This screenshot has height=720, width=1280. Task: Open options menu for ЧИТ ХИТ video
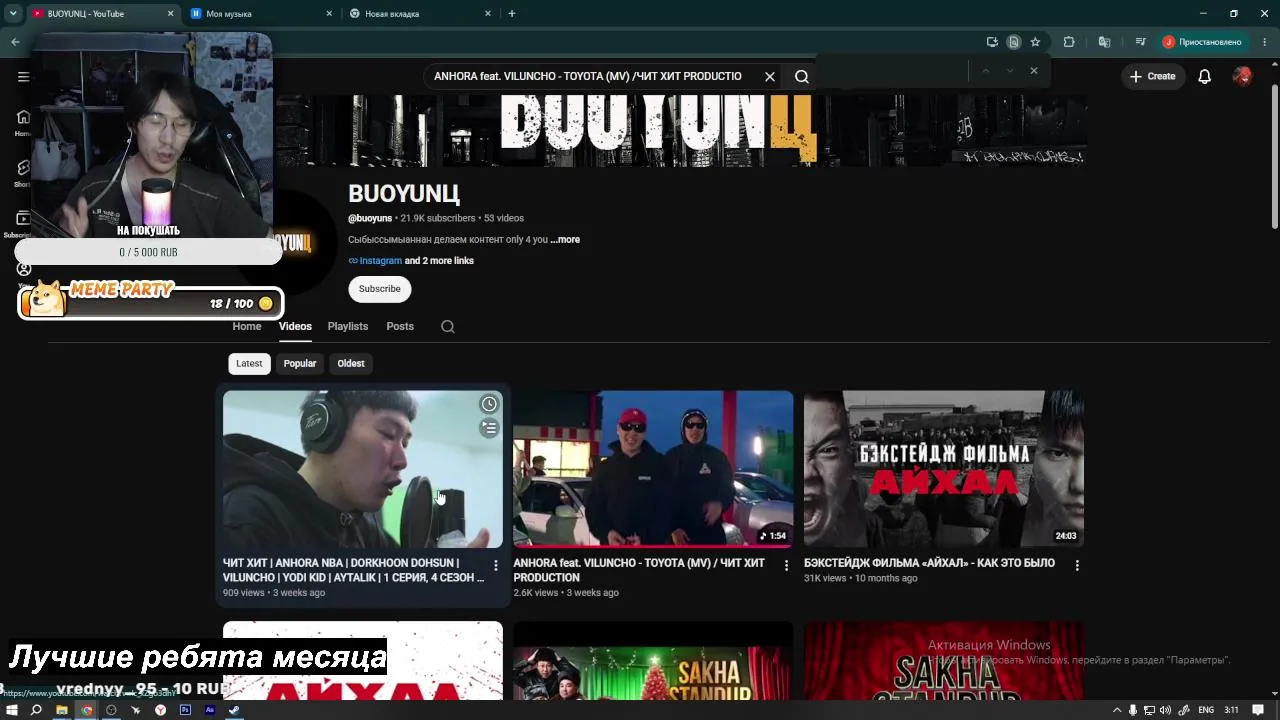click(x=496, y=566)
